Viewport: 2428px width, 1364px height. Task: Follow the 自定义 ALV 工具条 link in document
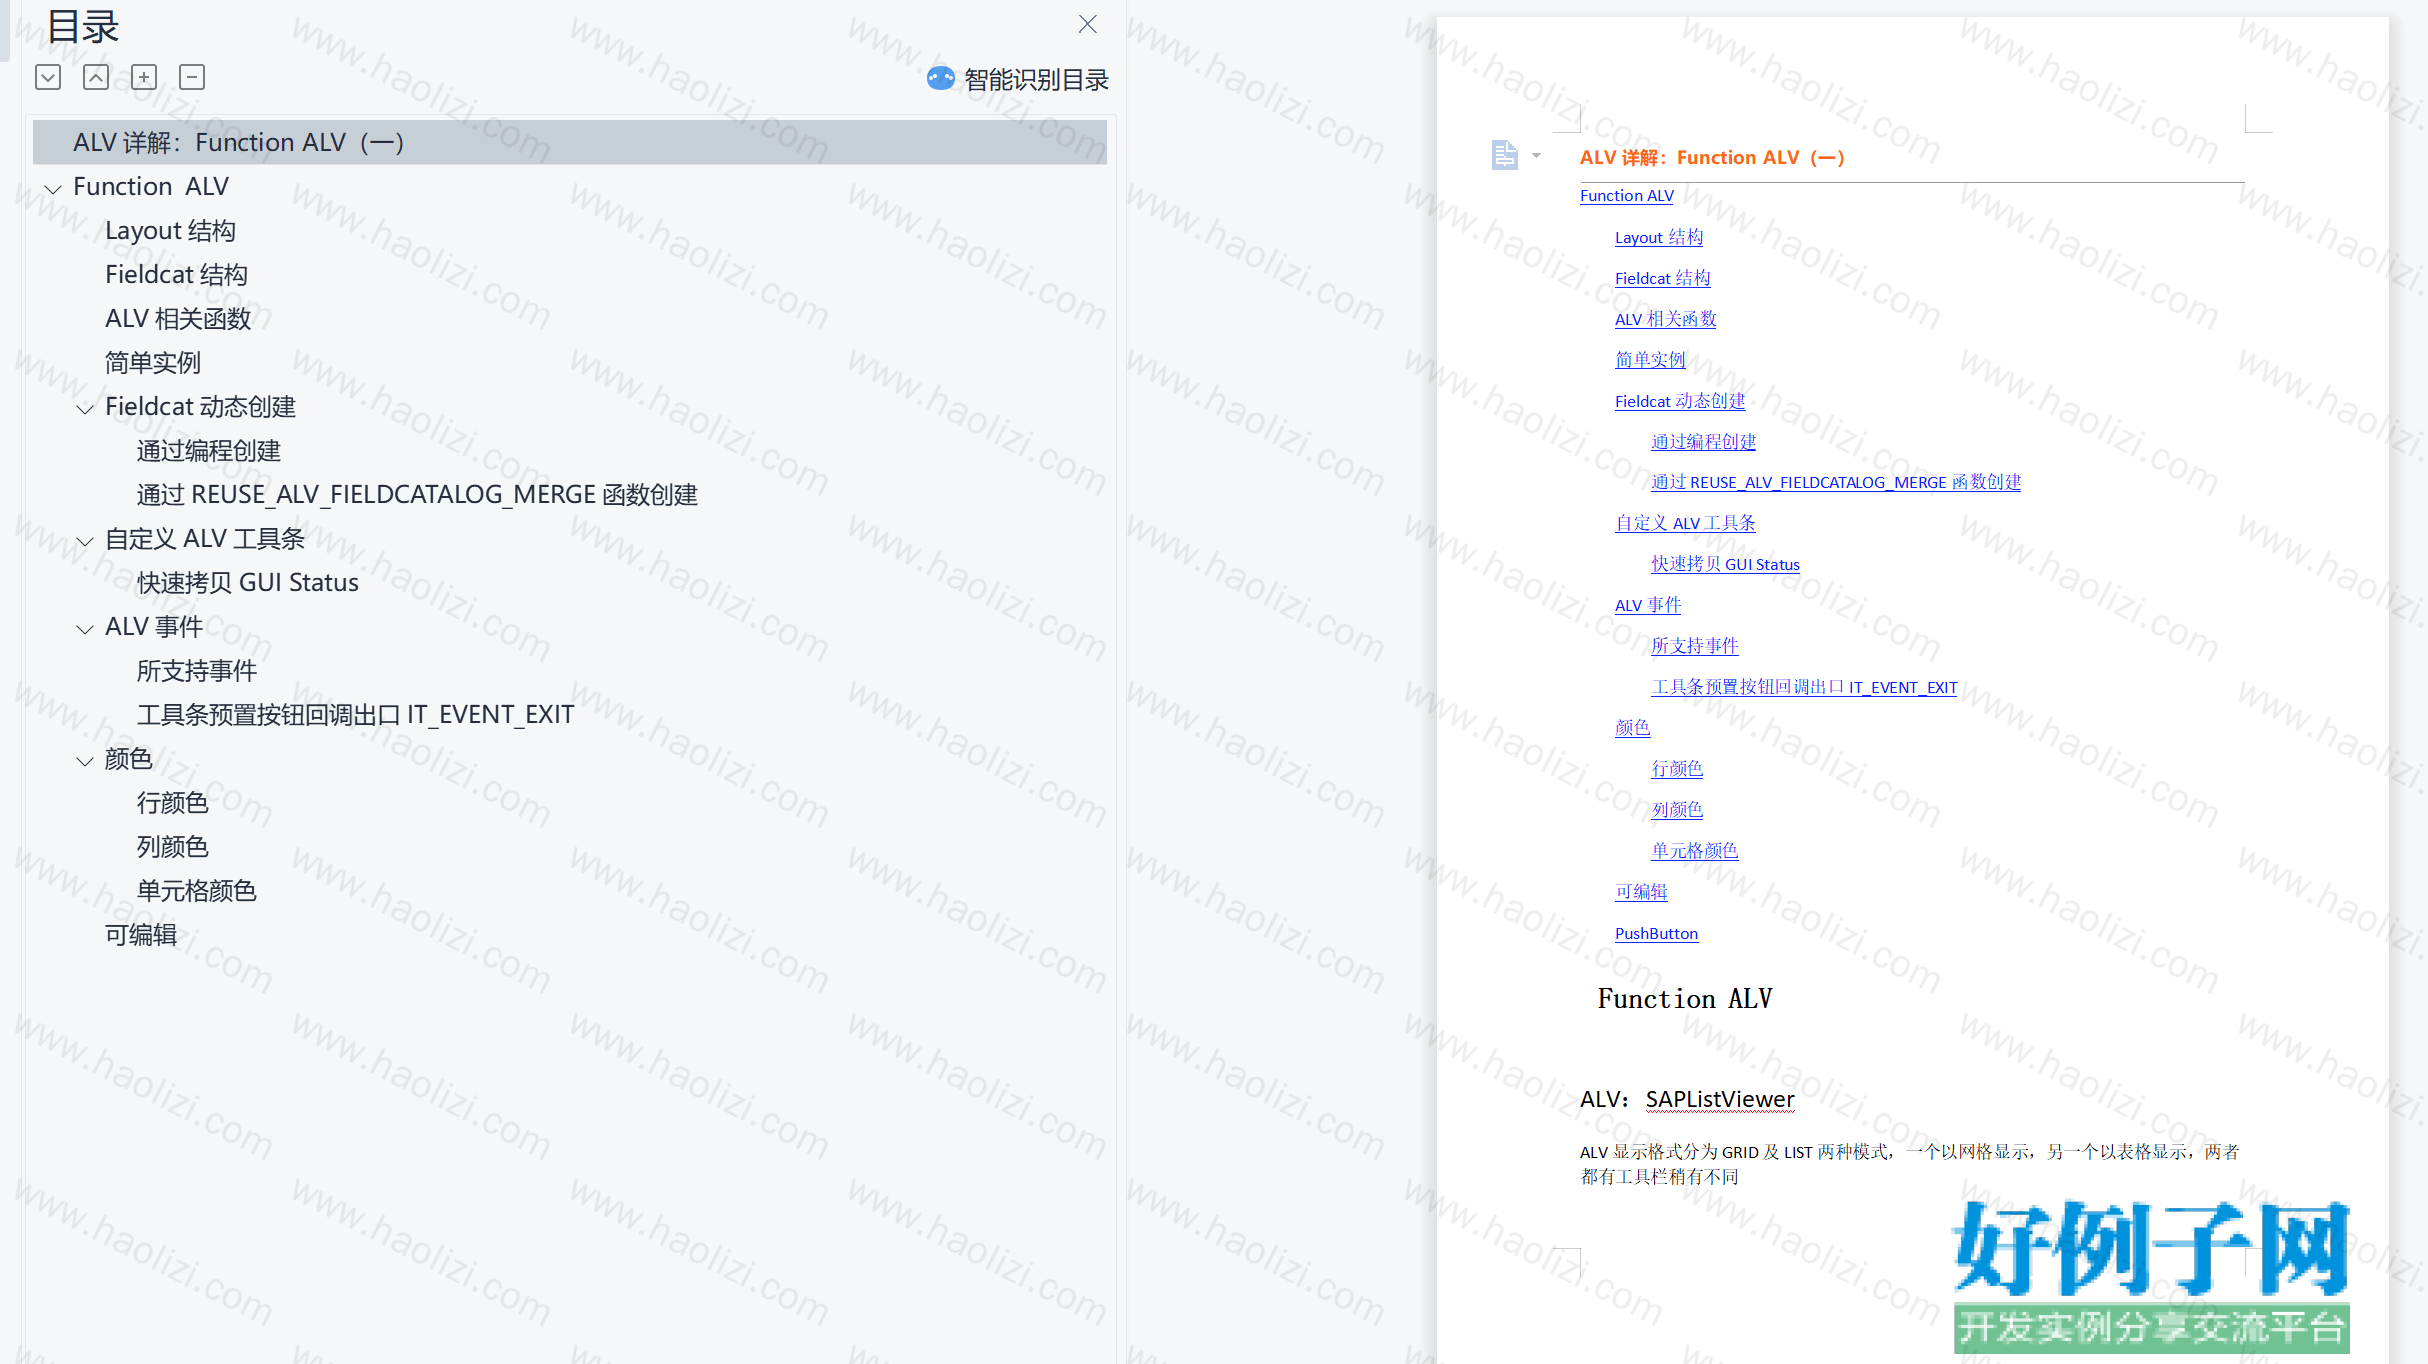point(1685,523)
